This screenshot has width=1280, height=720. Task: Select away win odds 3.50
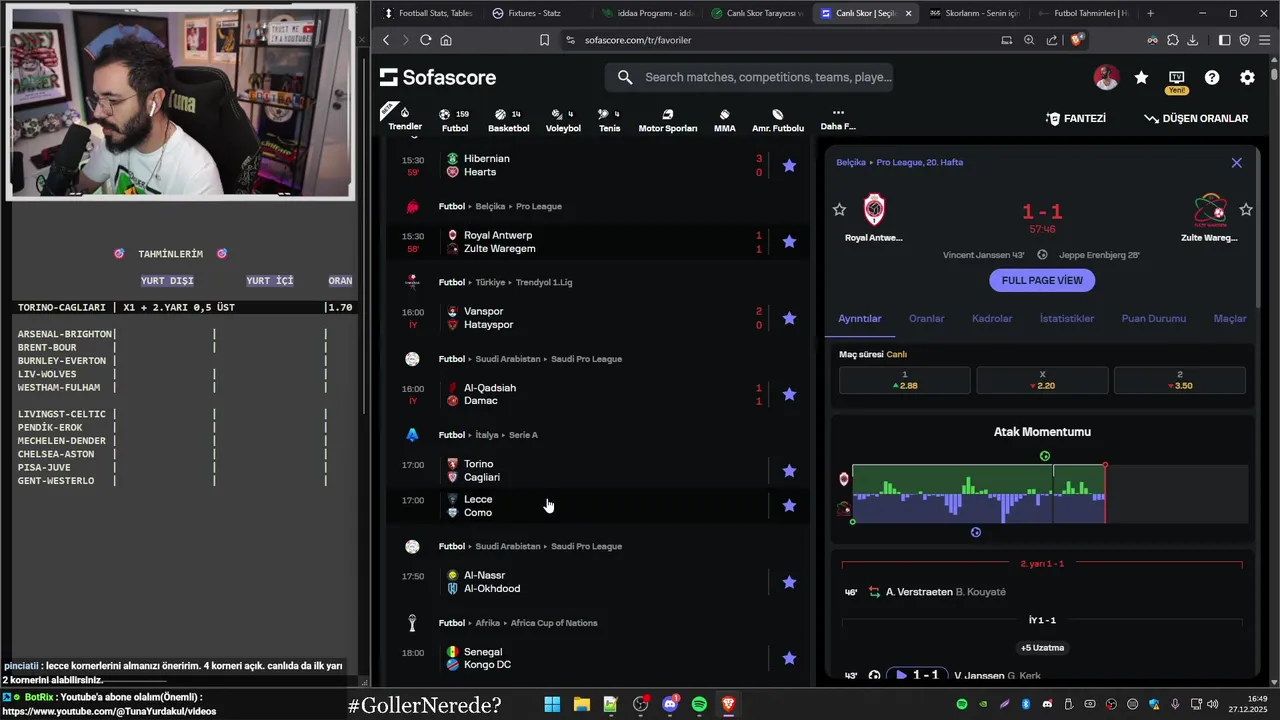(x=1180, y=380)
